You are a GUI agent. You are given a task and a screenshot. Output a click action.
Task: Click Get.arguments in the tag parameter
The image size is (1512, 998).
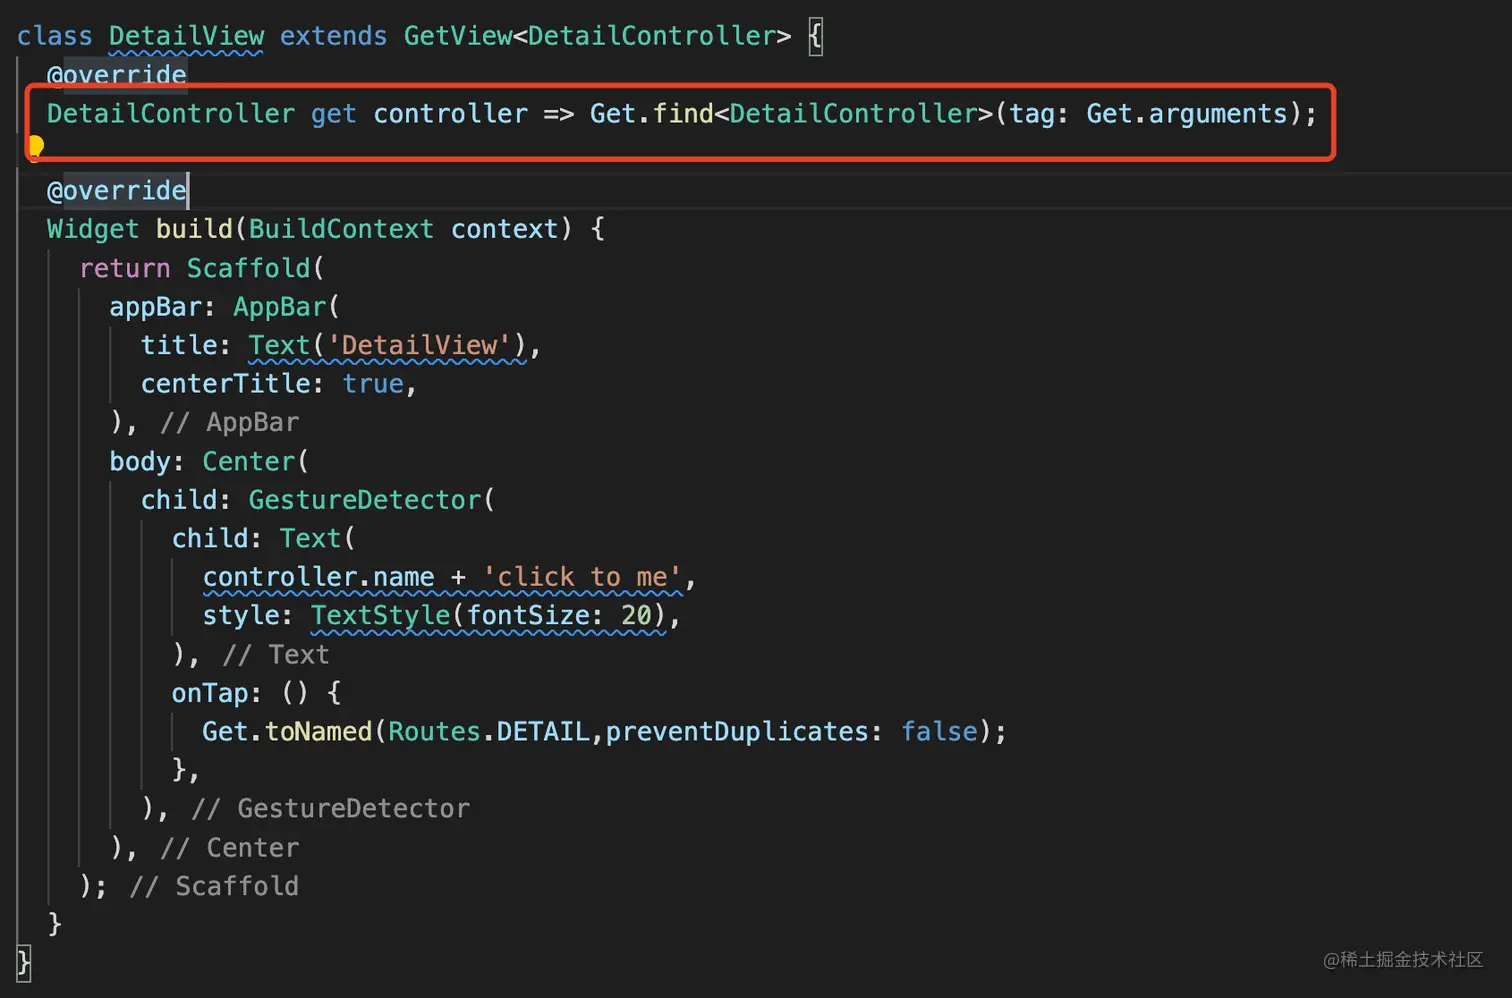(x=1186, y=114)
